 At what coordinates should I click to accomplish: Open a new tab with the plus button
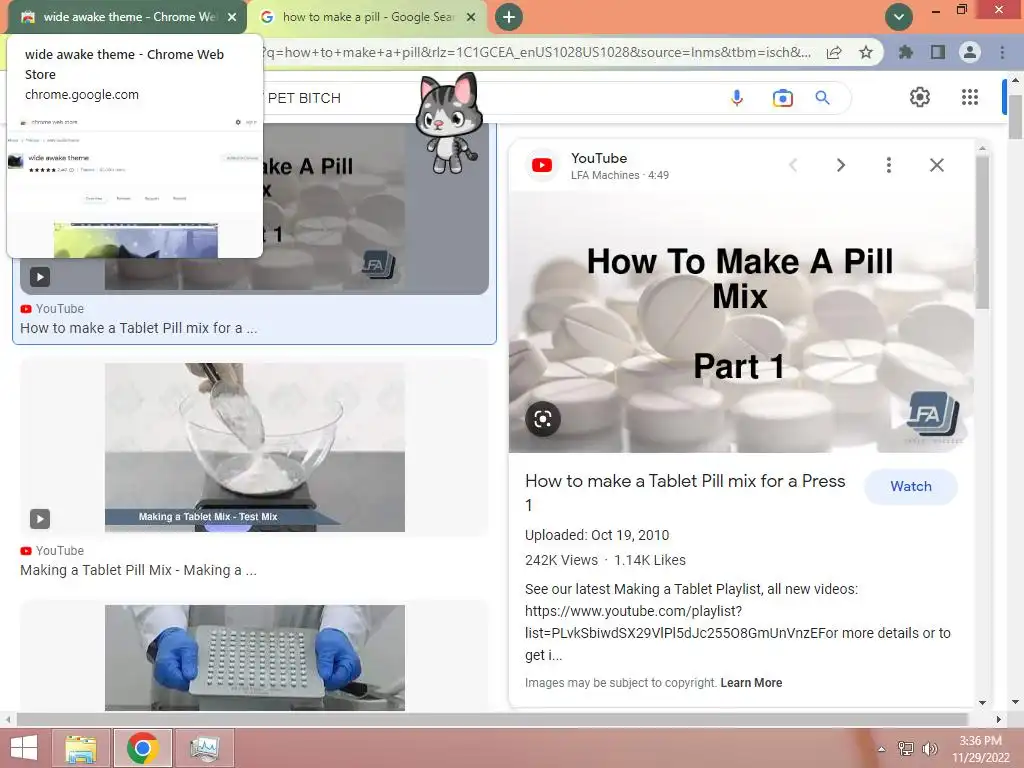509,17
